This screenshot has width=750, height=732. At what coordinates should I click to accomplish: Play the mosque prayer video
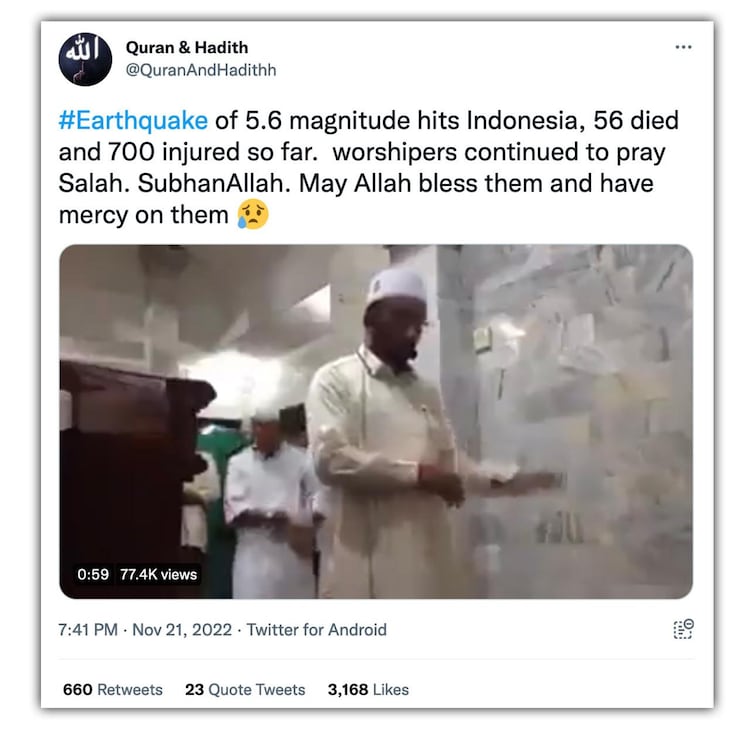[x=376, y=421]
